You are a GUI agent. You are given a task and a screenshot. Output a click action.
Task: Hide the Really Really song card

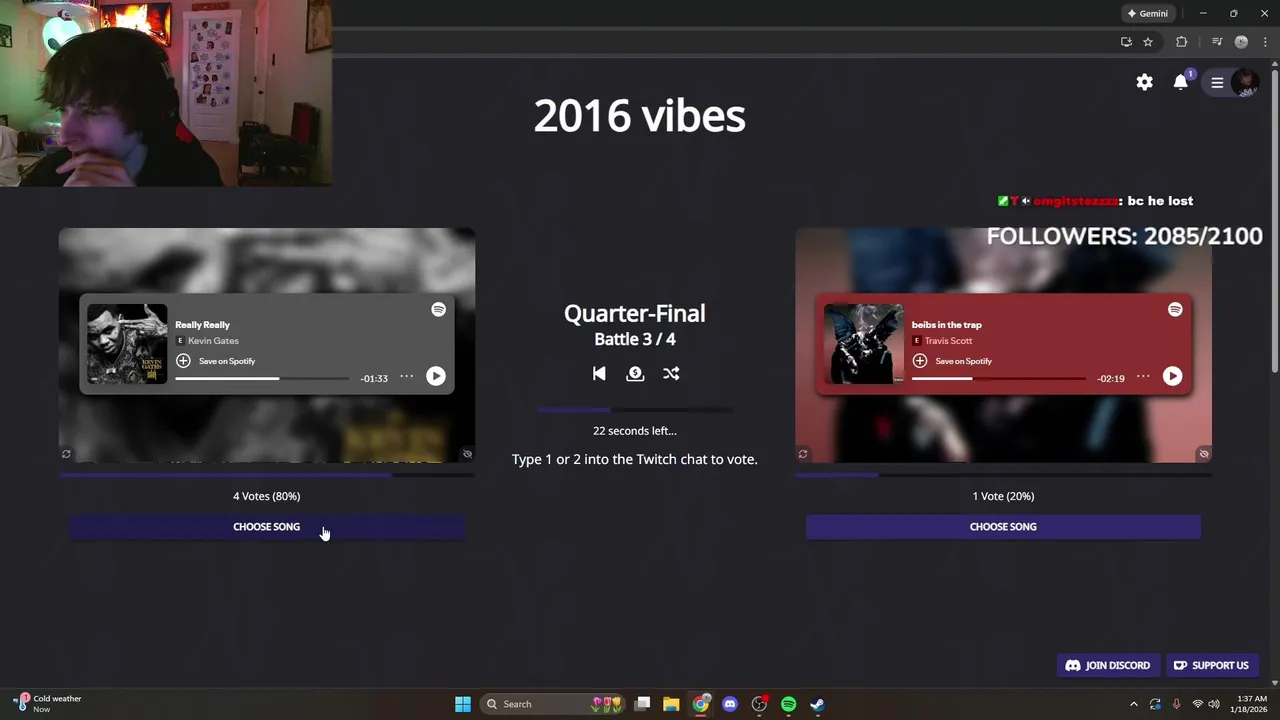[467, 454]
